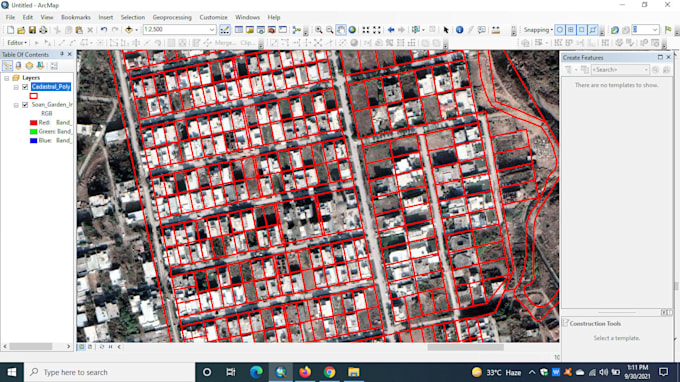Open the Editor dropdown menu

tap(17, 42)
